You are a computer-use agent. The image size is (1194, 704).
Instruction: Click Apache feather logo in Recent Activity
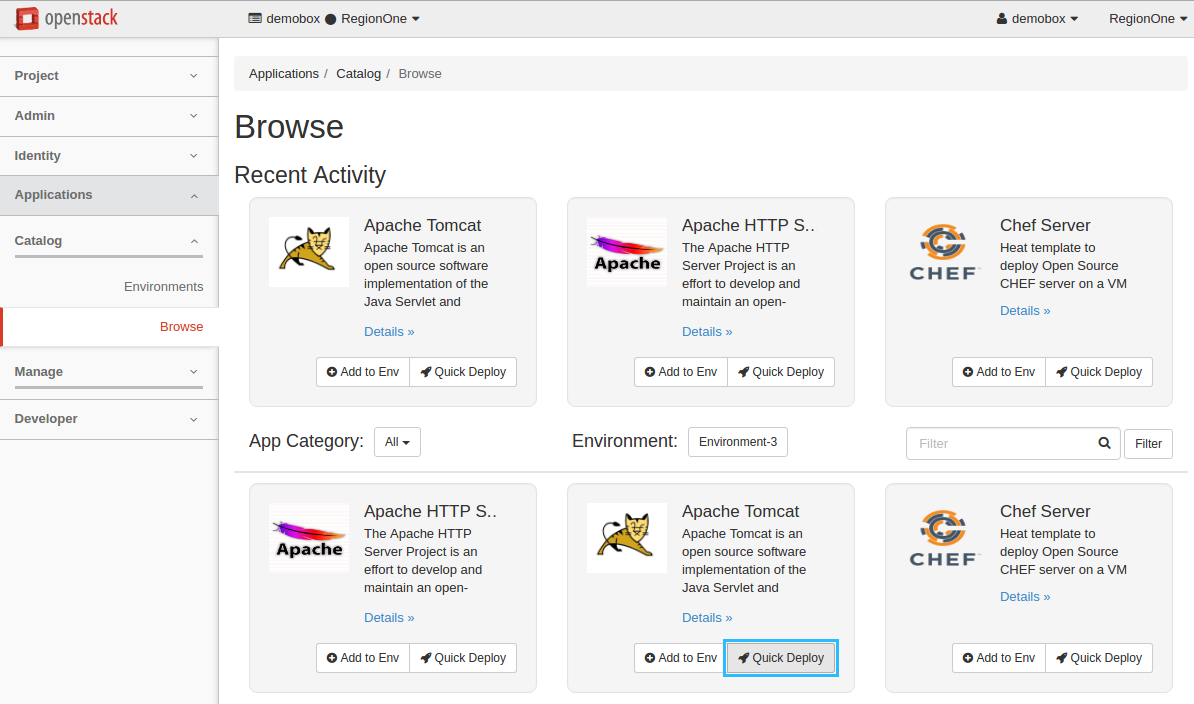click(x=626, y=252)
